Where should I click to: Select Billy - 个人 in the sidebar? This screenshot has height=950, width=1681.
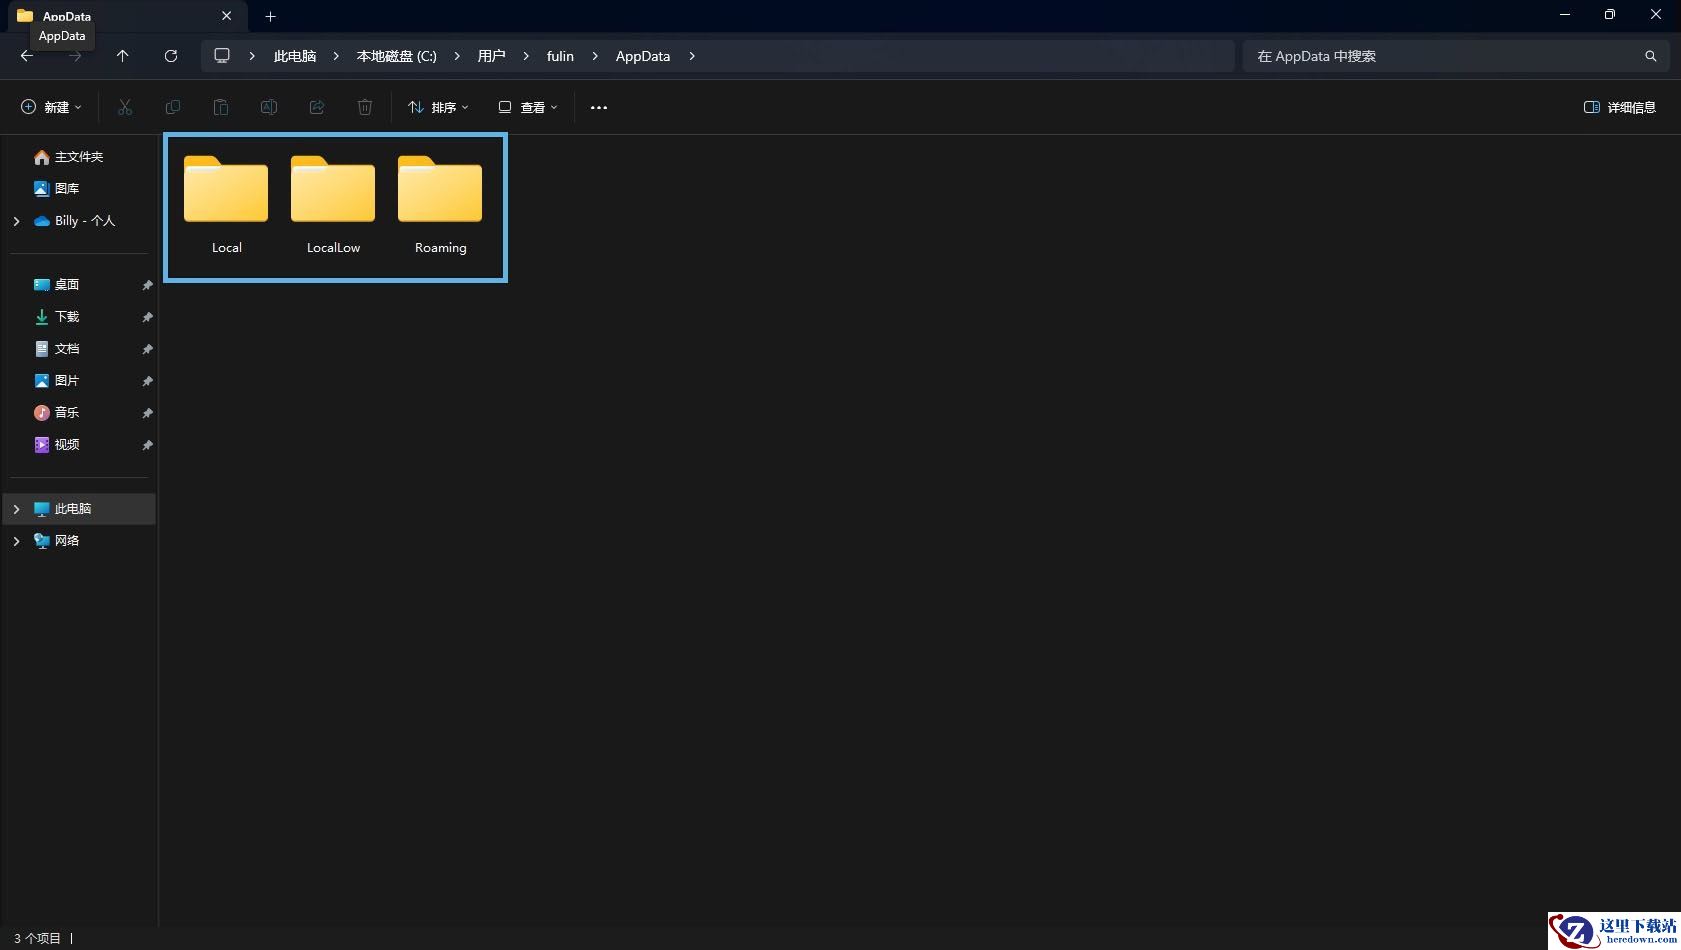[85, 221]
